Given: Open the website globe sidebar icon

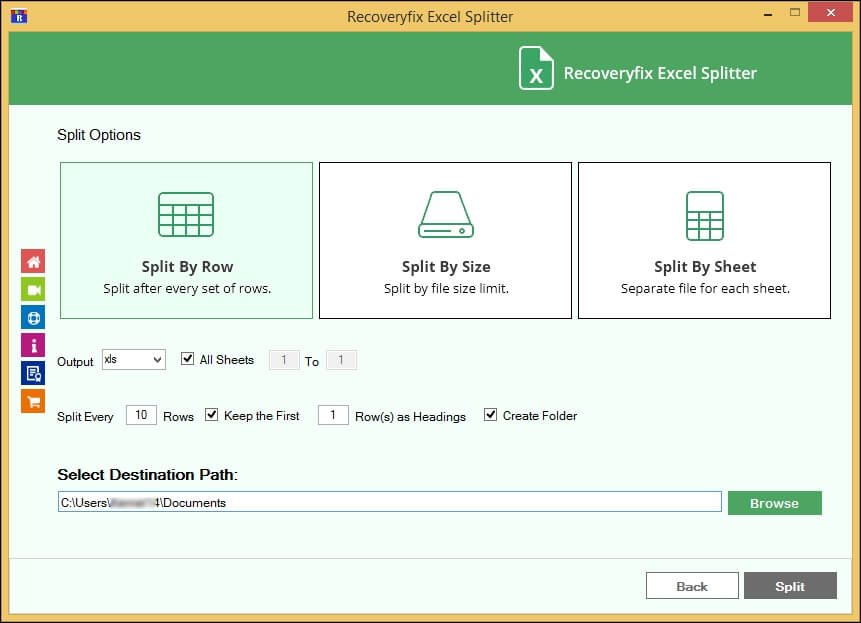Looking at the screenshot, I should click(x=33, y=317).
